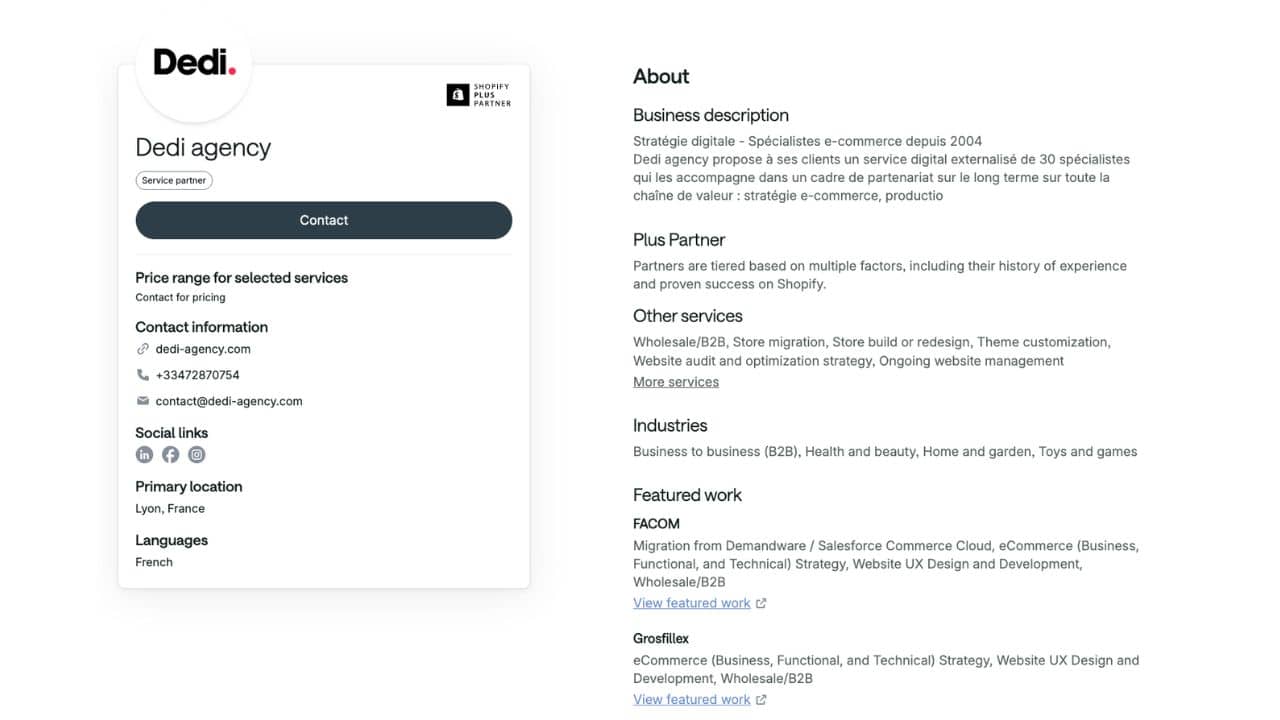Viewport: 1280px width, 720px height.
Task: Click external link icon under Grosfillex work
Action: click(761, 700)
